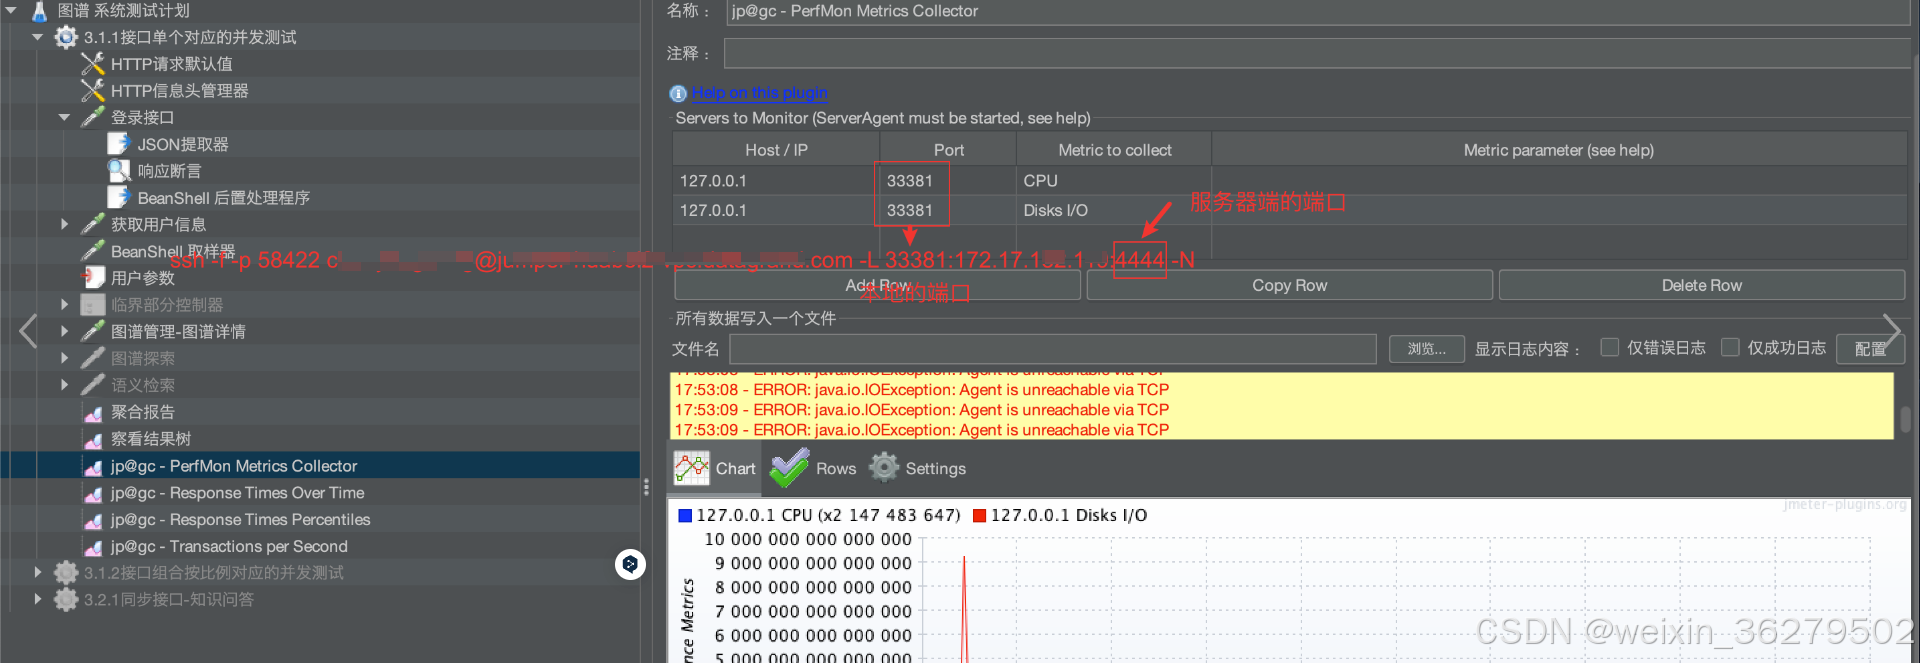
Task: Collapse the 登录接口 tree node
Action: pyautogui.click(x=64, y=117)
